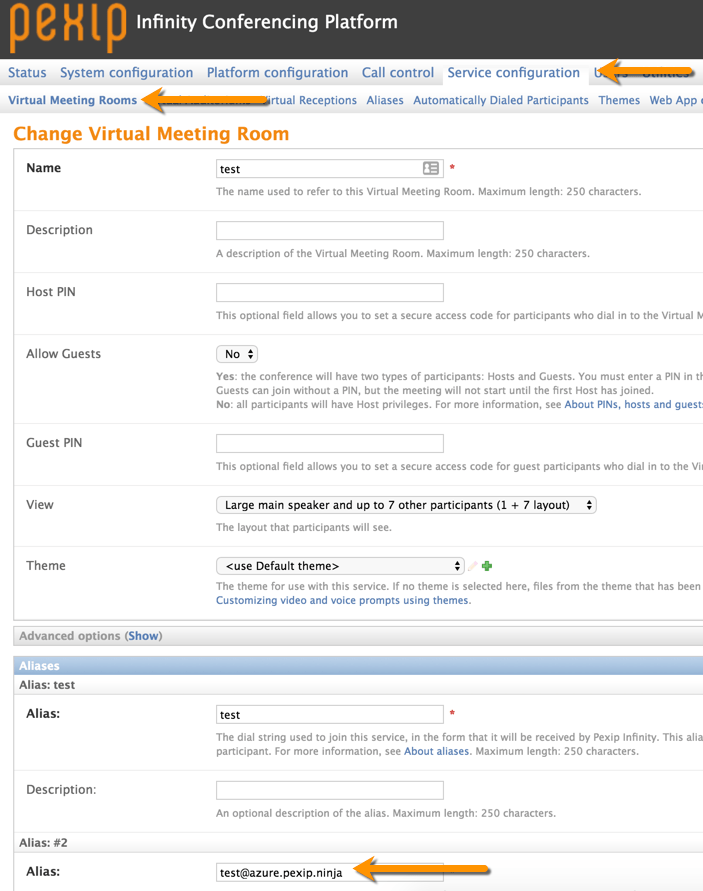Click the 'Alias: test' row label
This screenshot has width=703, height=891.
[x=47, y=685]
